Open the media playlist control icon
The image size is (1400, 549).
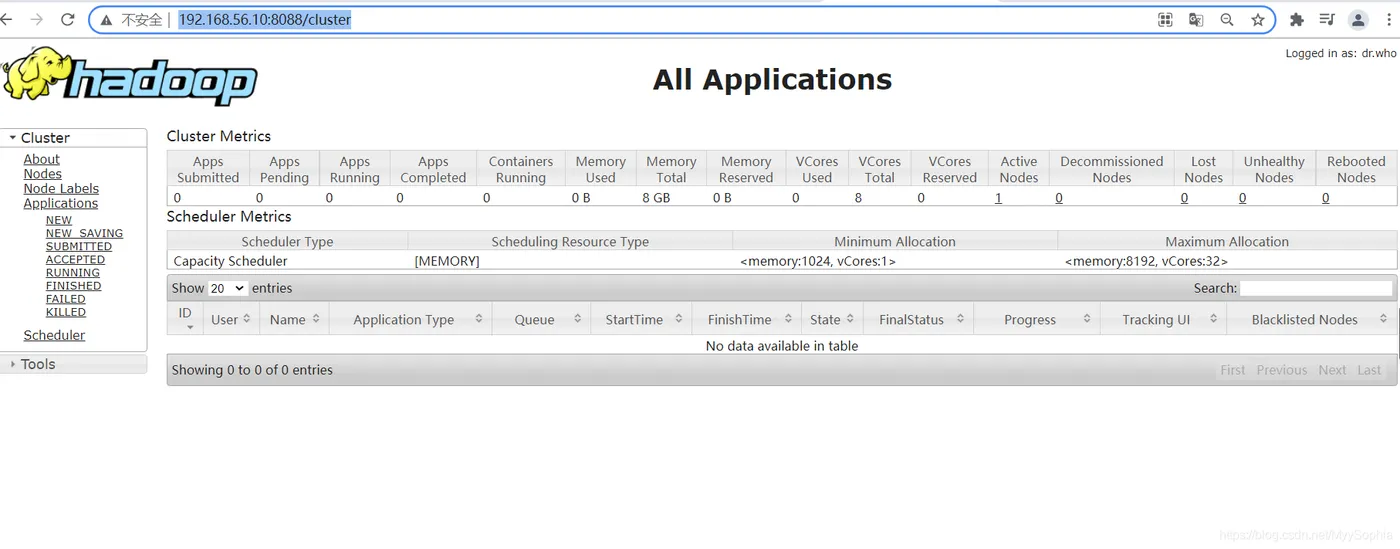[x=1327, y=19]
